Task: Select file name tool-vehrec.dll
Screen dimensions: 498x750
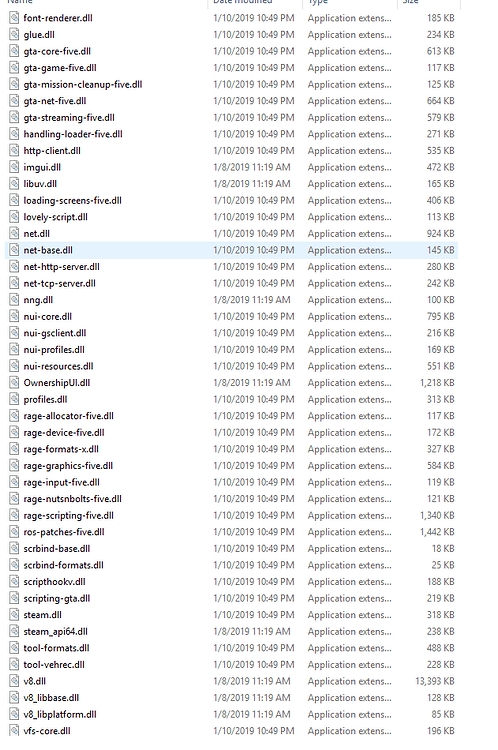Action: [x=54, y=665]
